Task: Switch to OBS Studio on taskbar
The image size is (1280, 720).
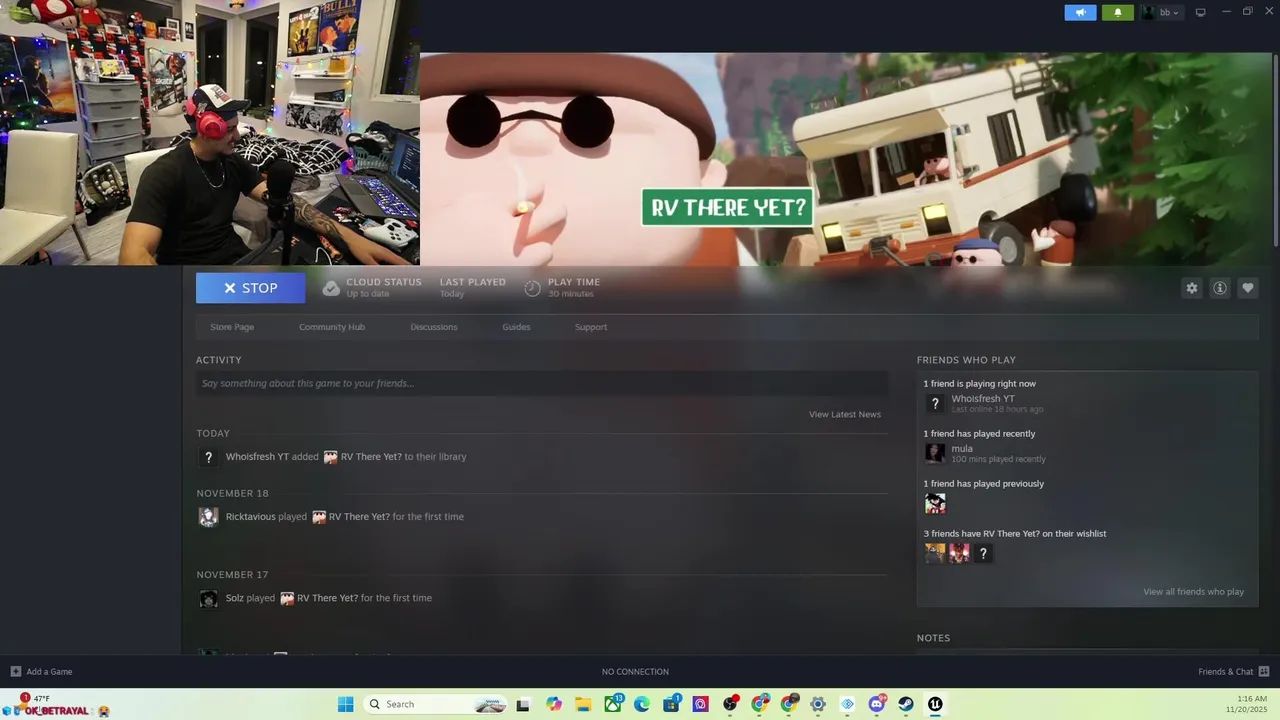Action: click(731, 704)
